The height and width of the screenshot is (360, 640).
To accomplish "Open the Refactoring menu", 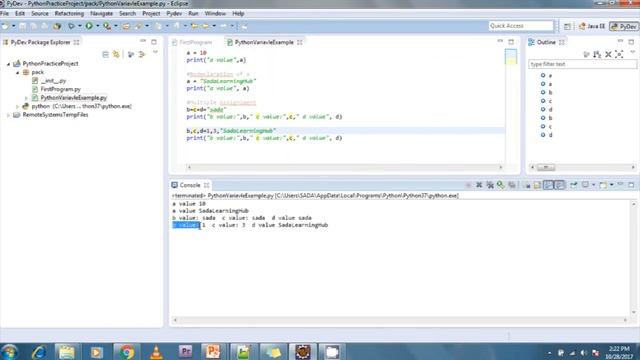I will (69, 13).
